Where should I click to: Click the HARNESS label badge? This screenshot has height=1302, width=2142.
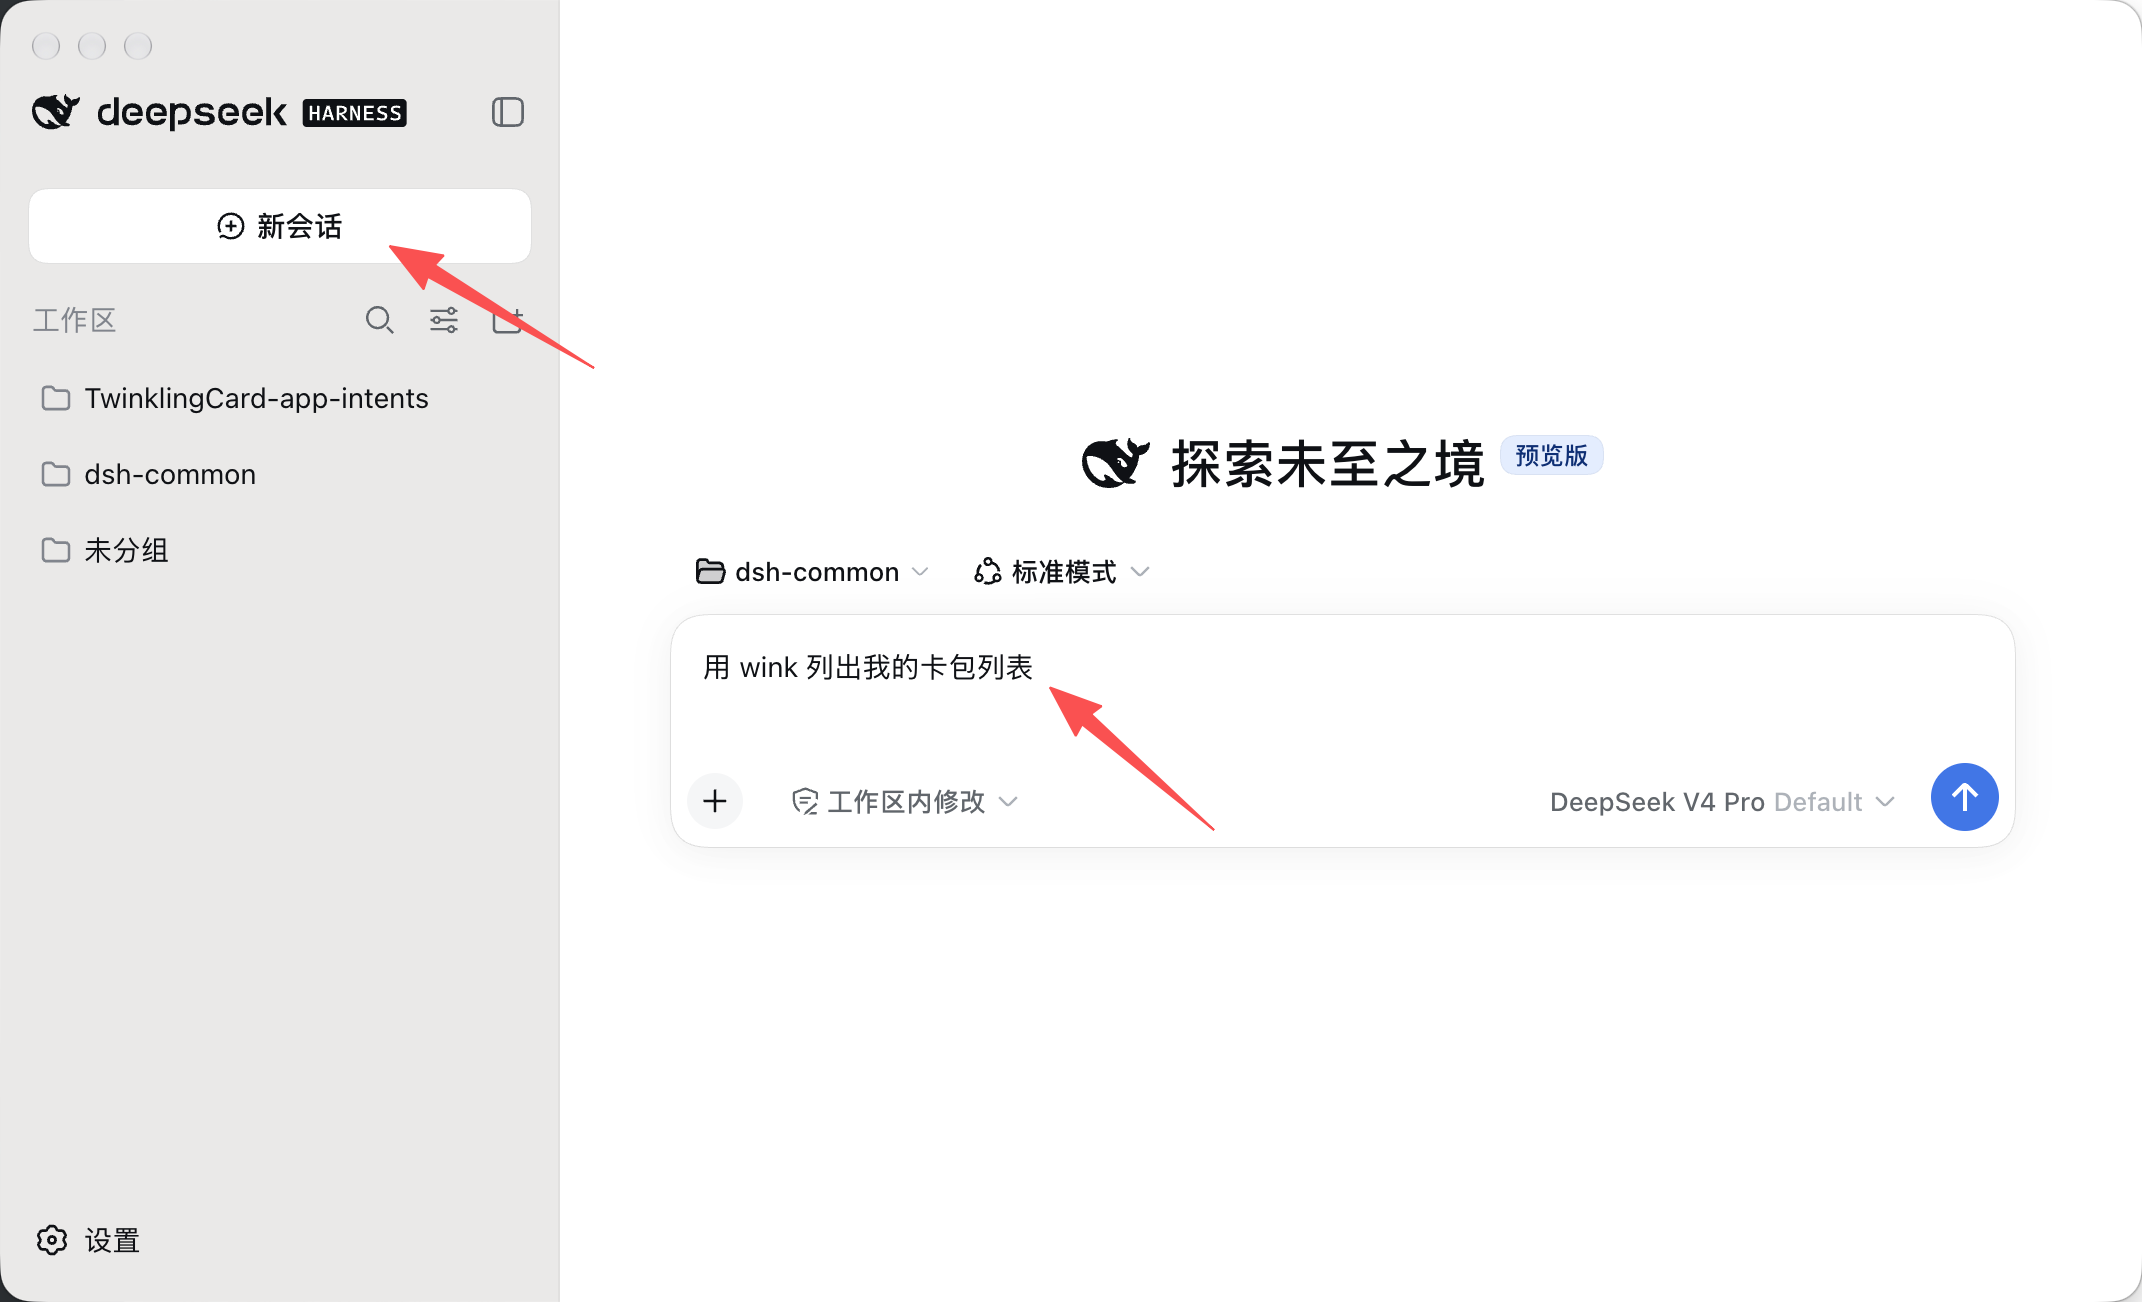[355, 113]
